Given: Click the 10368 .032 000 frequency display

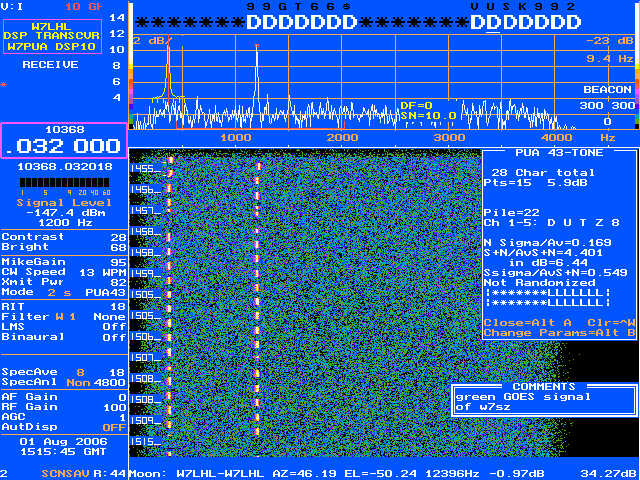Looking at the screenshot, I should pos(64,141).
